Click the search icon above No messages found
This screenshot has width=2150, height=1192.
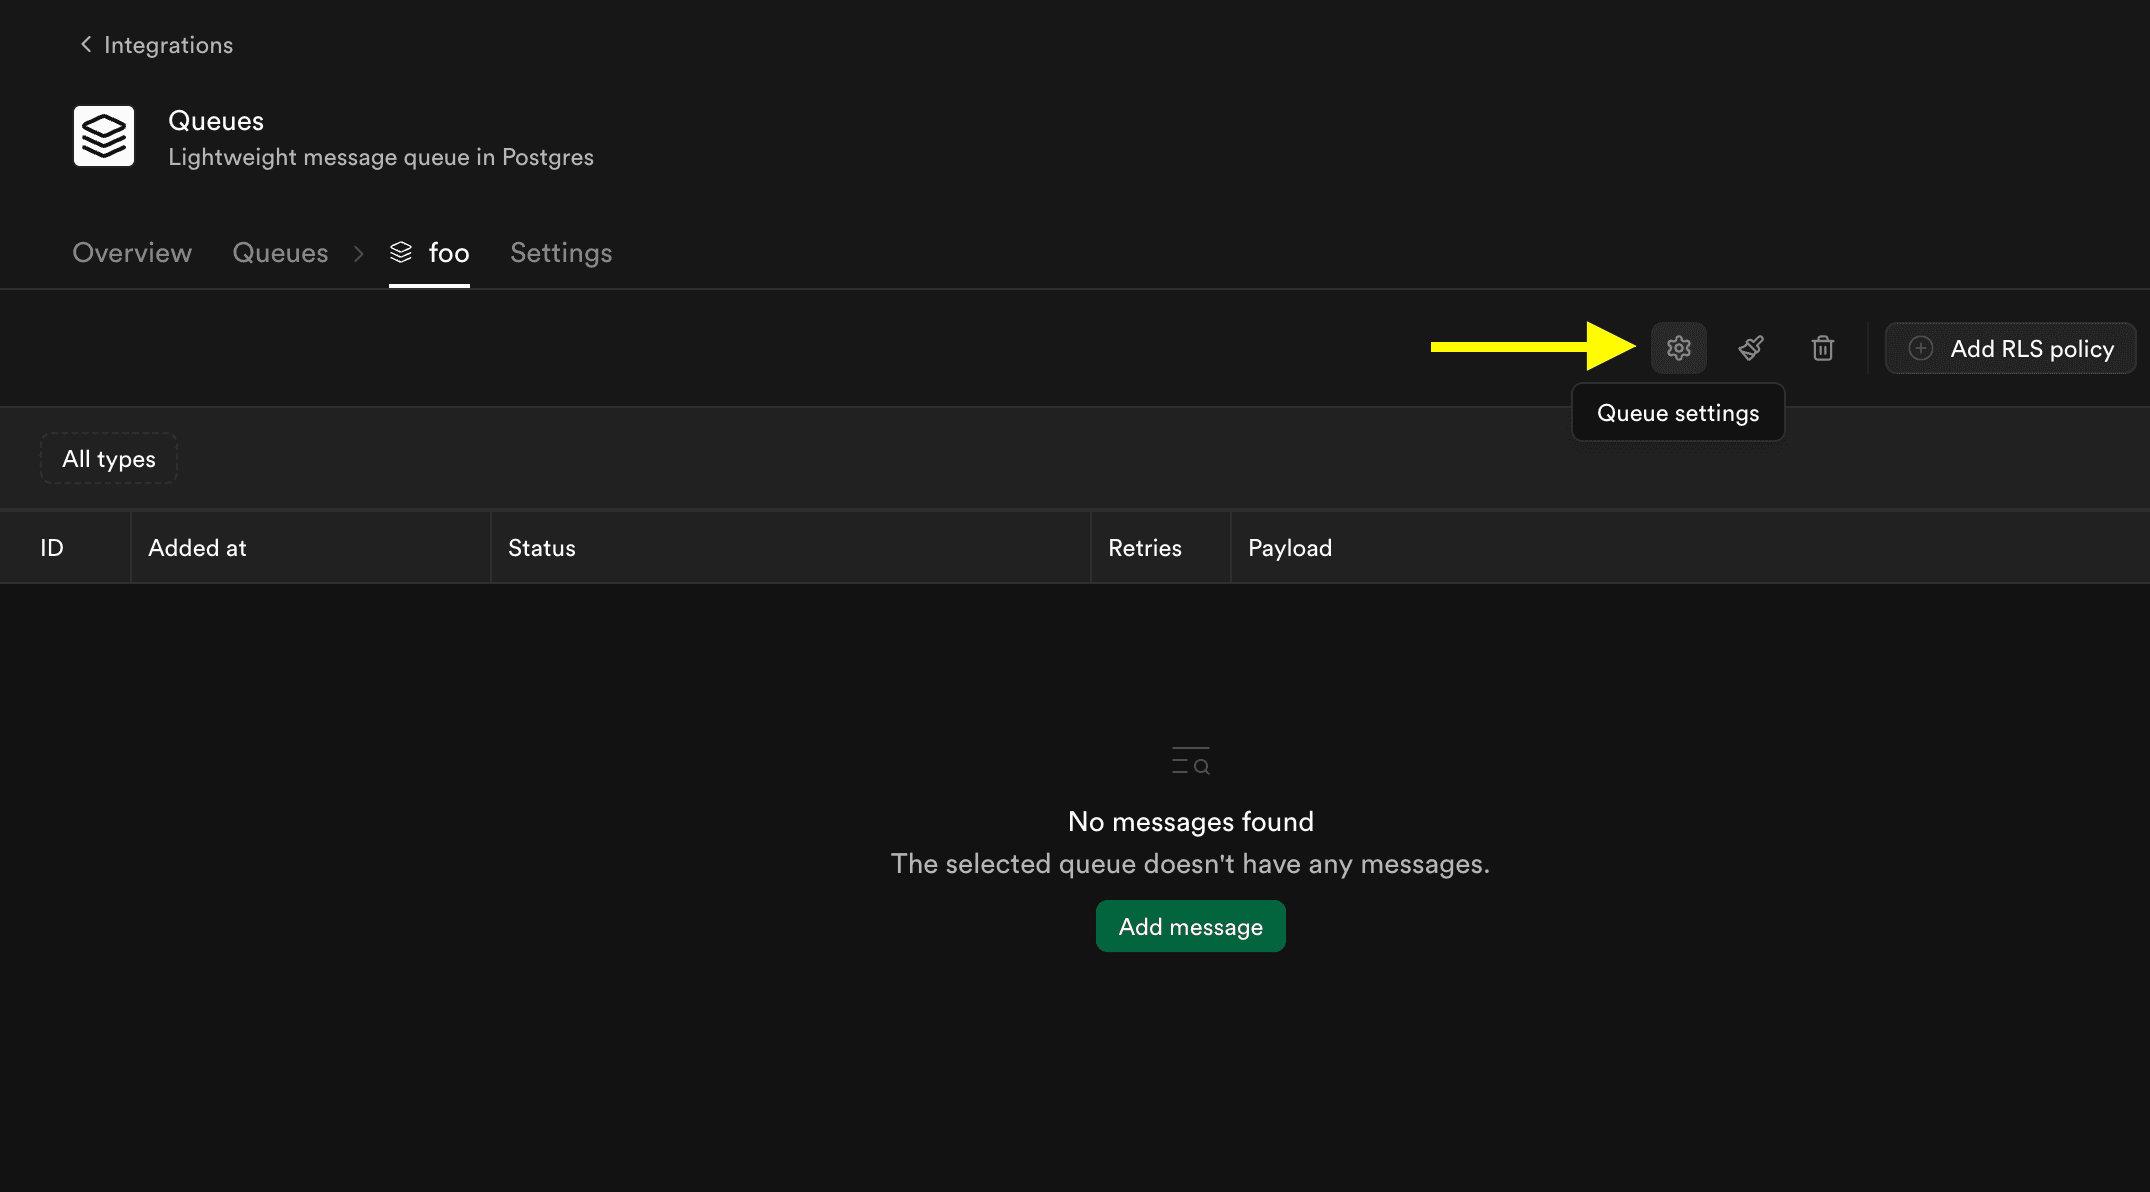pyautogui.click(x=1190, y=761)
